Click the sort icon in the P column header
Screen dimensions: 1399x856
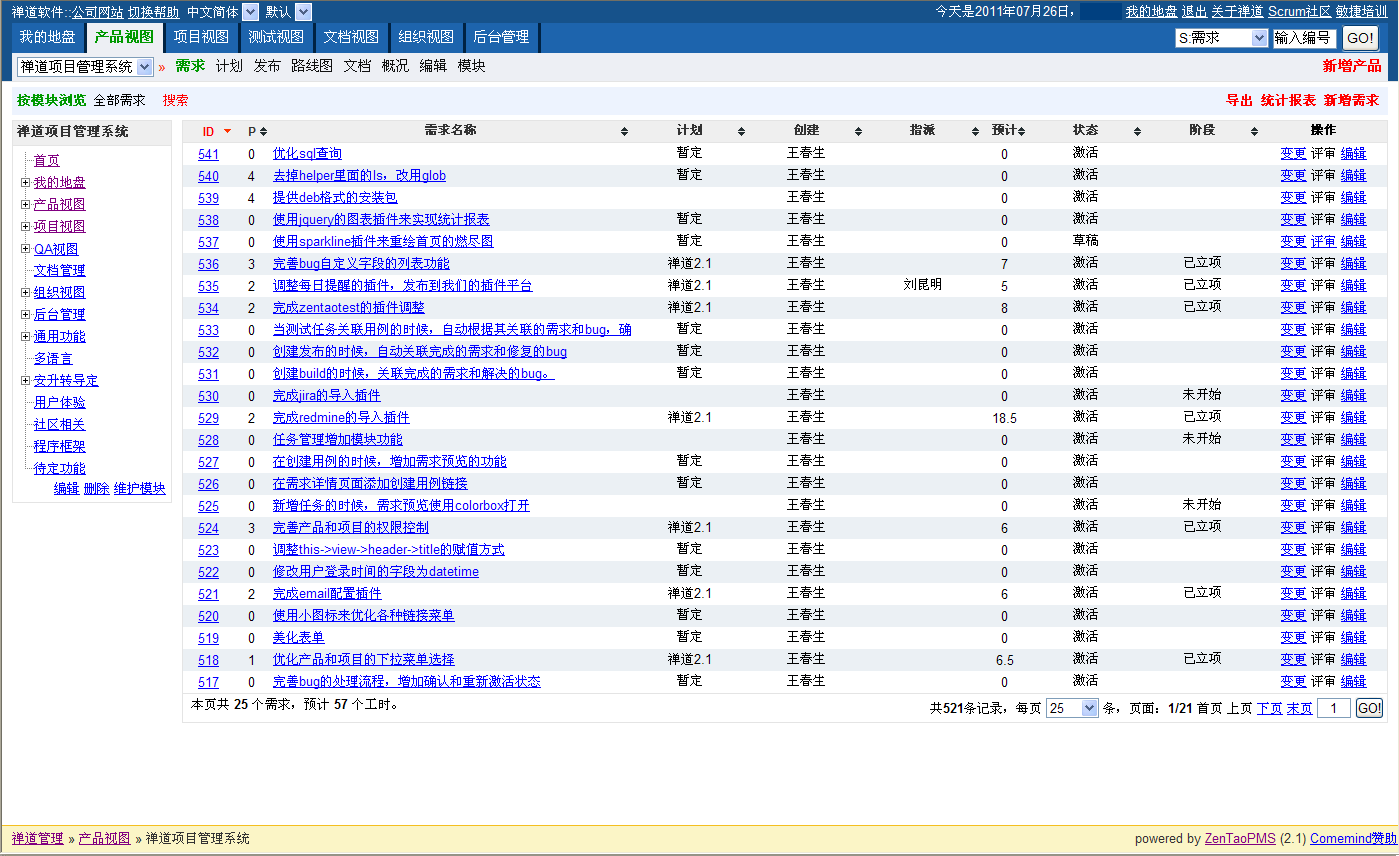(x=263, y=132)
